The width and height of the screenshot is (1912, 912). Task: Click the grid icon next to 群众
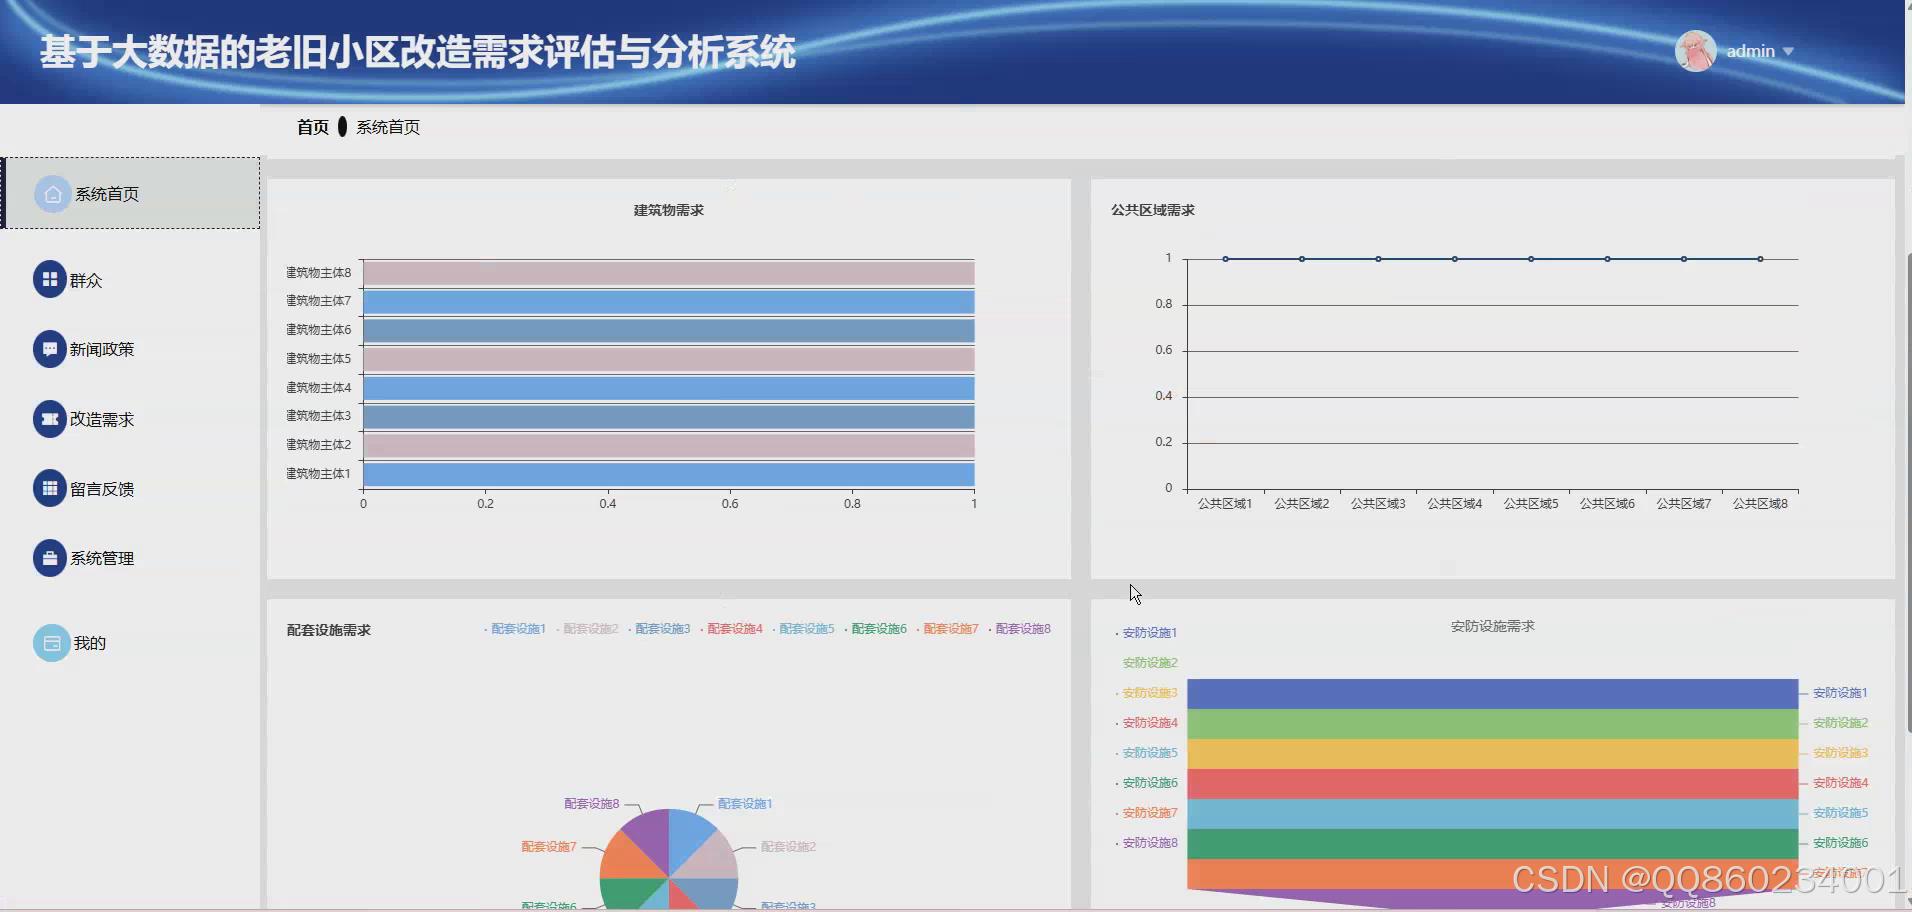[x=50, y=280]
